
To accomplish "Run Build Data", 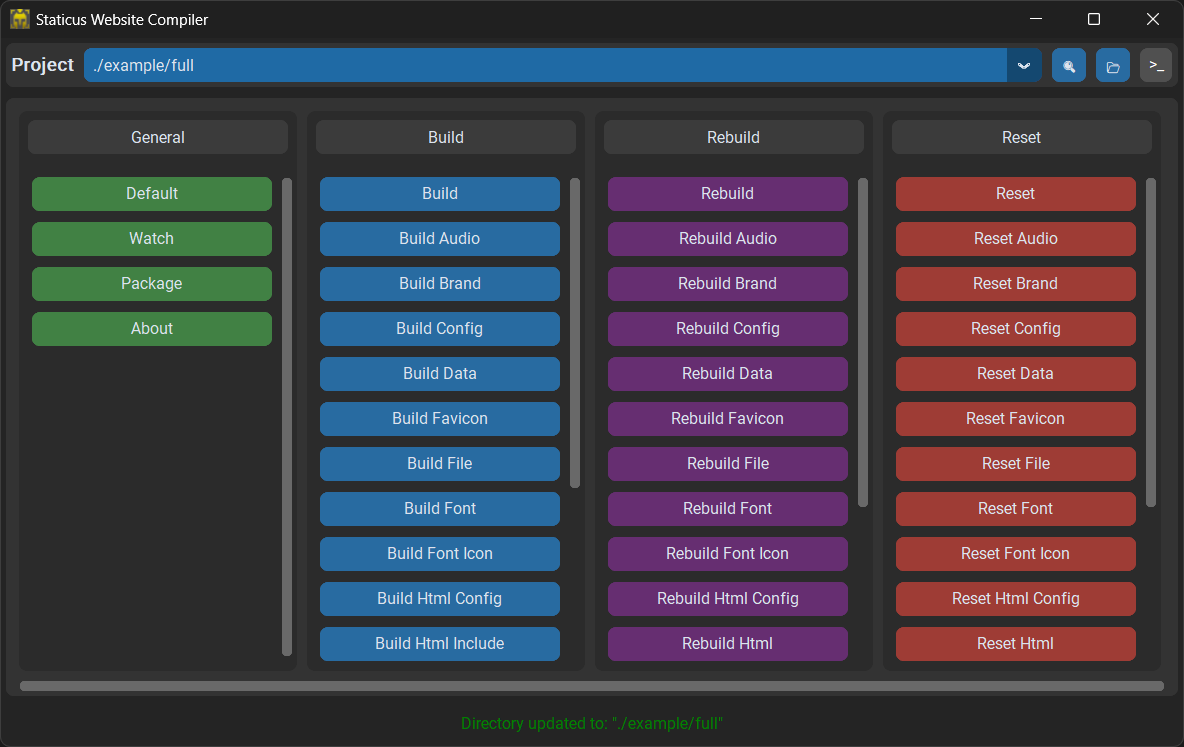I will click(439, 374).
